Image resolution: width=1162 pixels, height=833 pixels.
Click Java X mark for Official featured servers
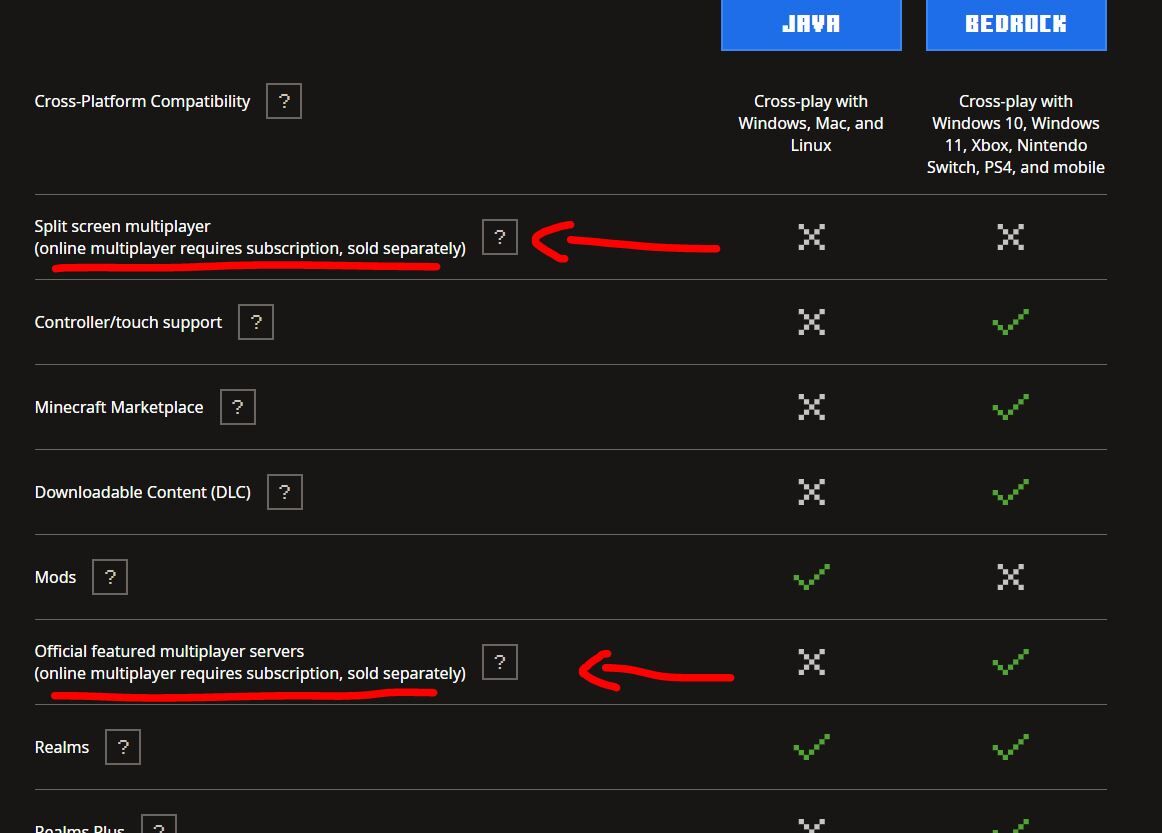[x=811, y=662]
